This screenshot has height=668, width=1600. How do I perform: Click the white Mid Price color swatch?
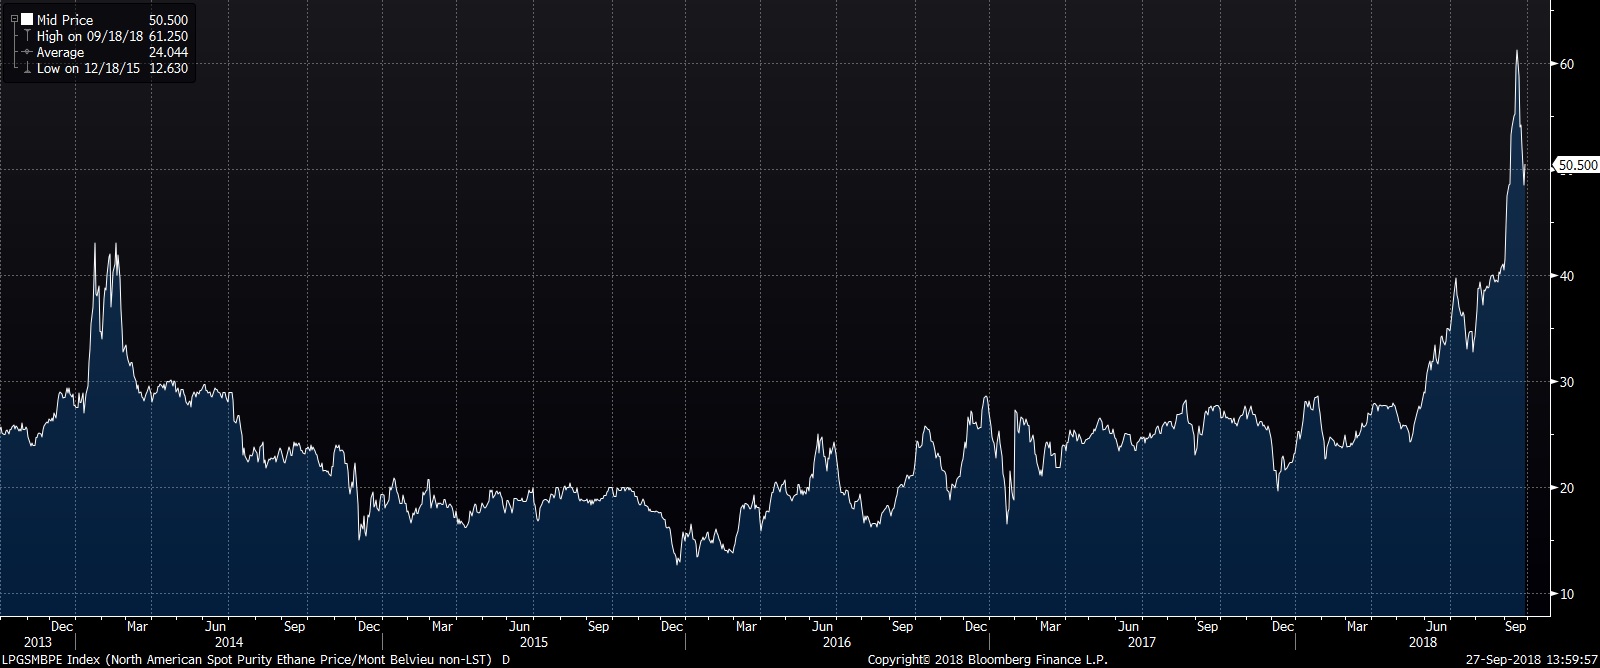27,19
